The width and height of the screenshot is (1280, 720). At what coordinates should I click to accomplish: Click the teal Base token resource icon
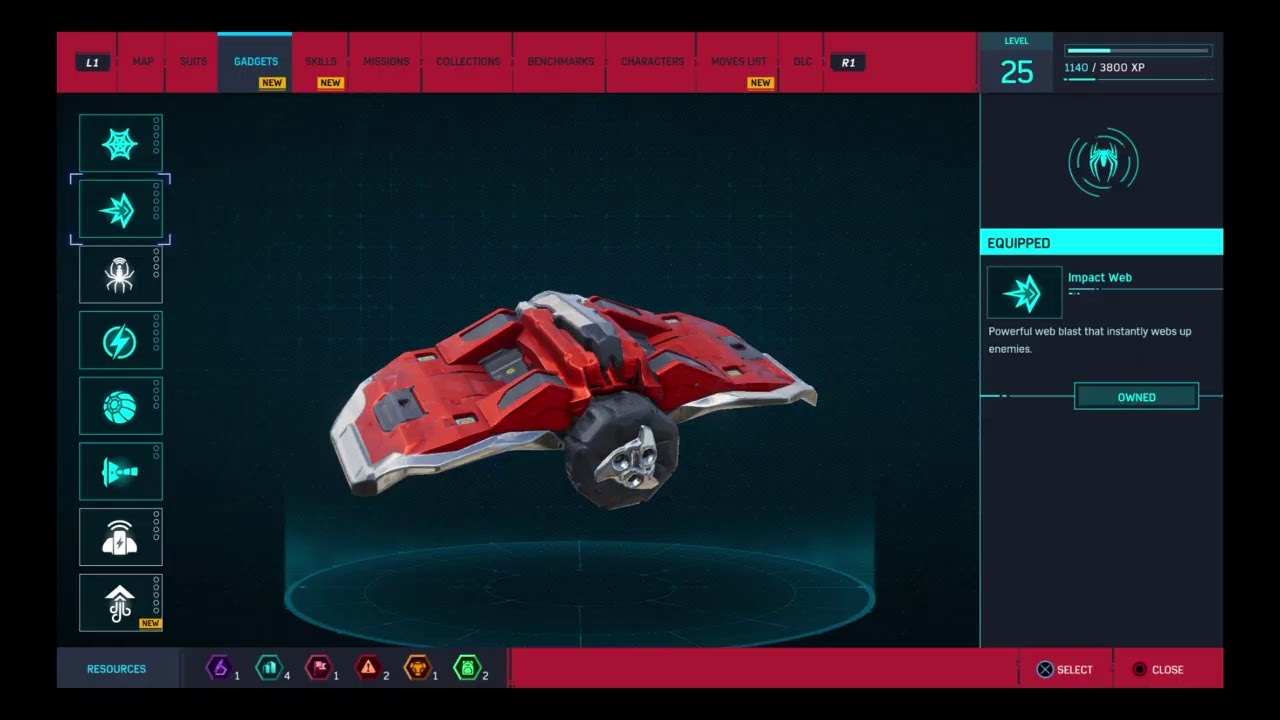click(x=269, y=668)
